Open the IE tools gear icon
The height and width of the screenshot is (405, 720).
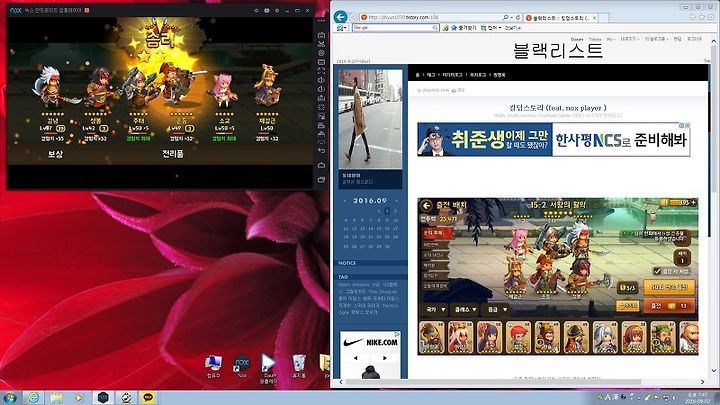click(711, 17)
